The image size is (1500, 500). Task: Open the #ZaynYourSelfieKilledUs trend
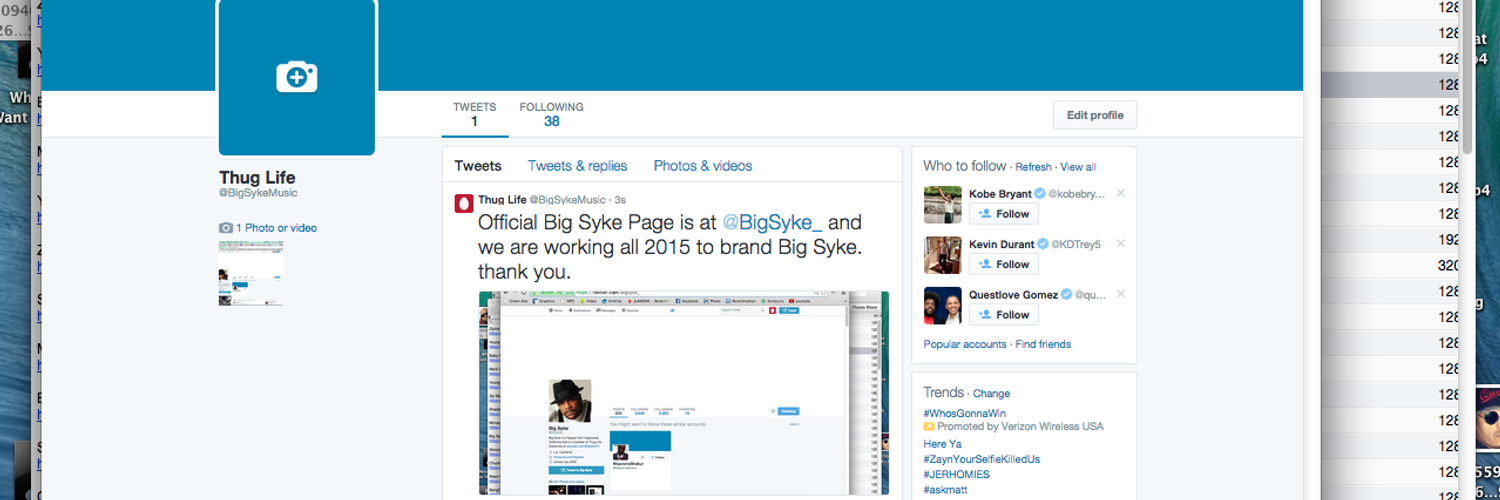click(982, 459)
